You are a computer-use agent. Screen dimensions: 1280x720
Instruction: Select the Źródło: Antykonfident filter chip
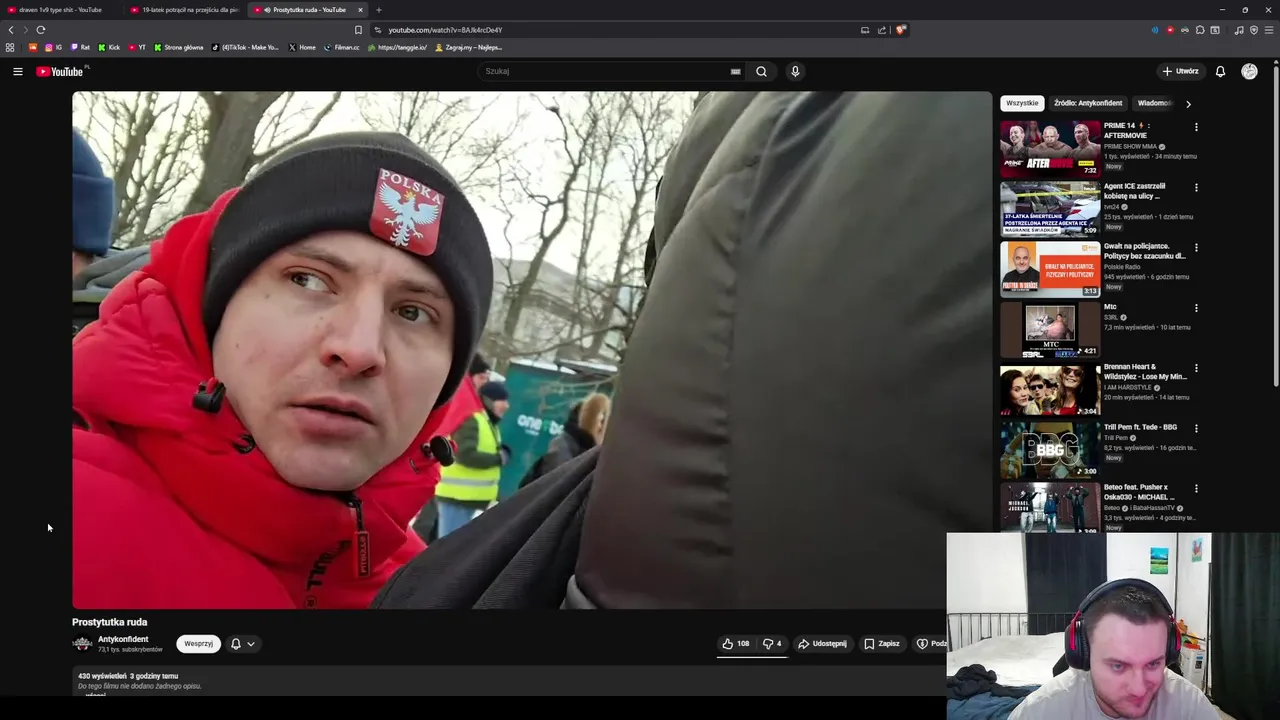[1088, 103]
